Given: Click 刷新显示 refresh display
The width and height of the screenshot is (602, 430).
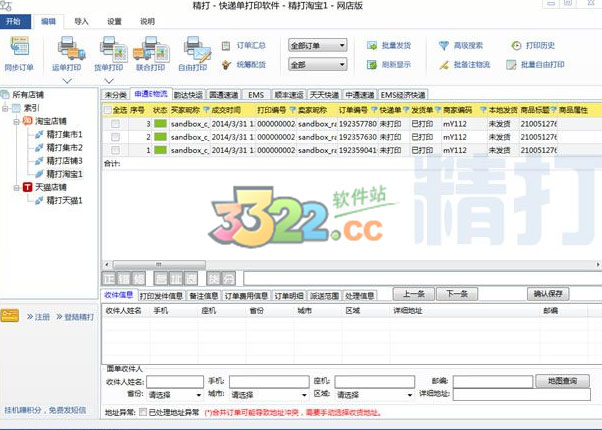Looking at the screenshot, I should (389, 64).
